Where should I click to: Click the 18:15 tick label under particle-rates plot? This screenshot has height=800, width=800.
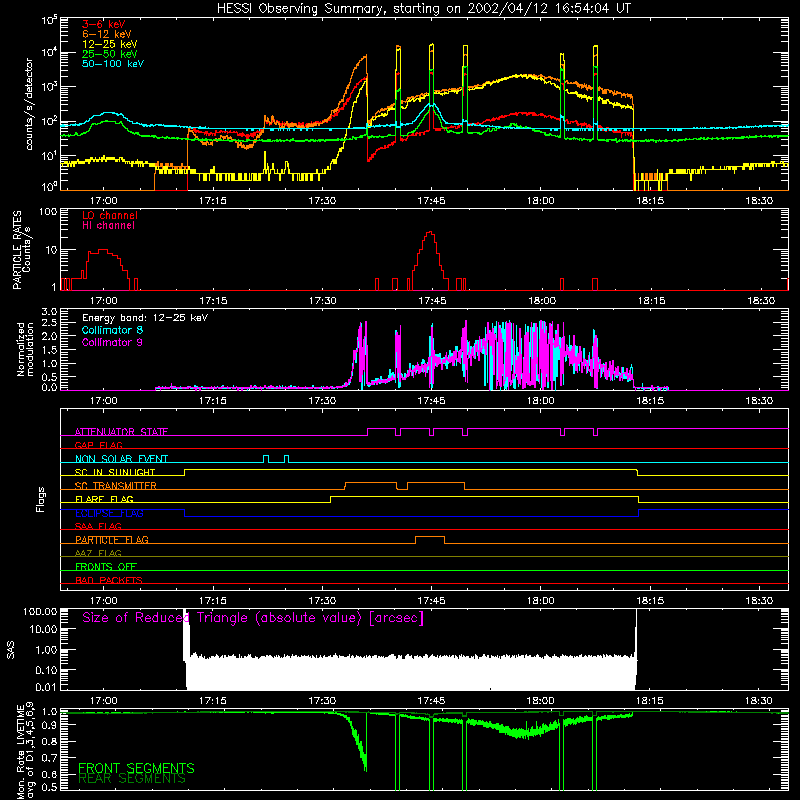pyautogui.click(x=652, y=301)
